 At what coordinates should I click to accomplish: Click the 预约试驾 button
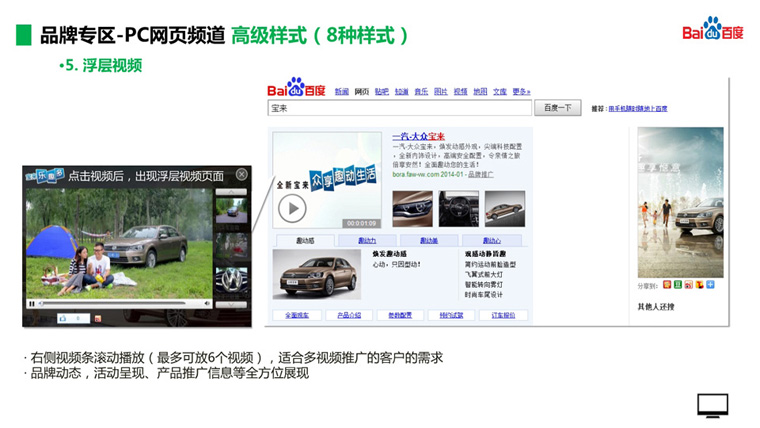(451, 315)
